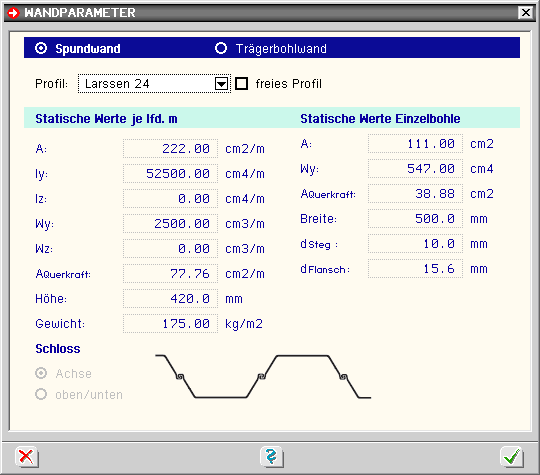Click the Gewicht field showing 175.00
The width and height of the screenshot is (540, 475).
coord(170,324)
